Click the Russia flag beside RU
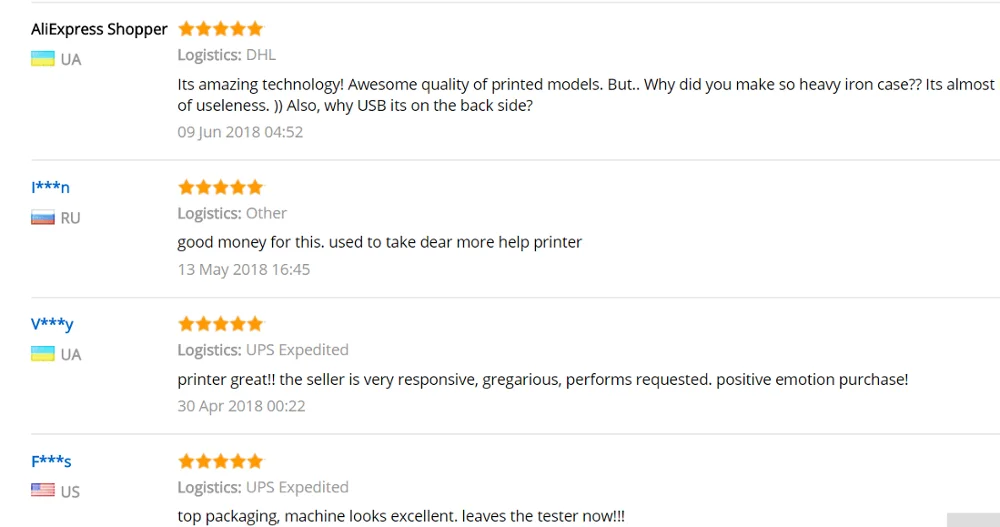Viewport: 1000px width, 527px height. [x=42, y=217]
